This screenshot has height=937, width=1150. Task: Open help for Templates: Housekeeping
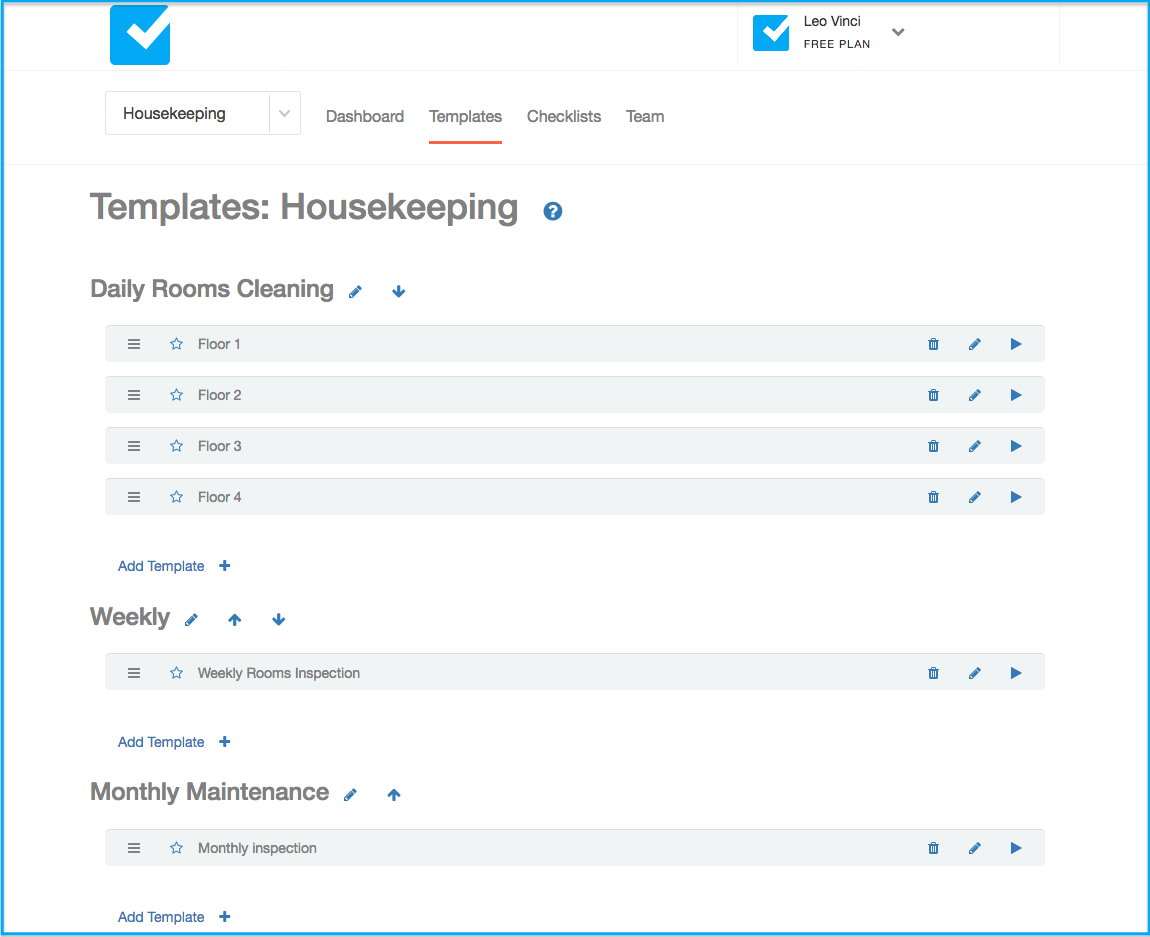[553, 211]
